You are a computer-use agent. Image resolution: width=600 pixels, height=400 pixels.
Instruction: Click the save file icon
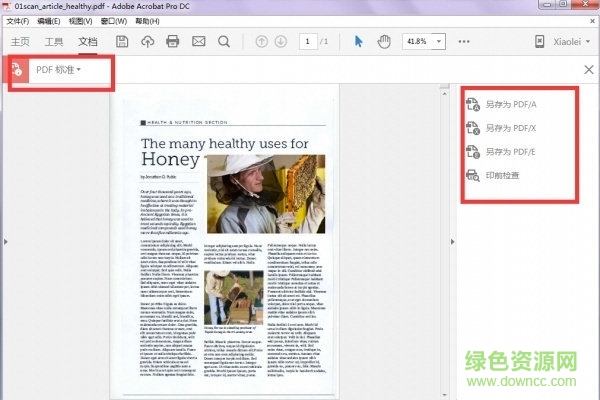click(x=122, y=41)
